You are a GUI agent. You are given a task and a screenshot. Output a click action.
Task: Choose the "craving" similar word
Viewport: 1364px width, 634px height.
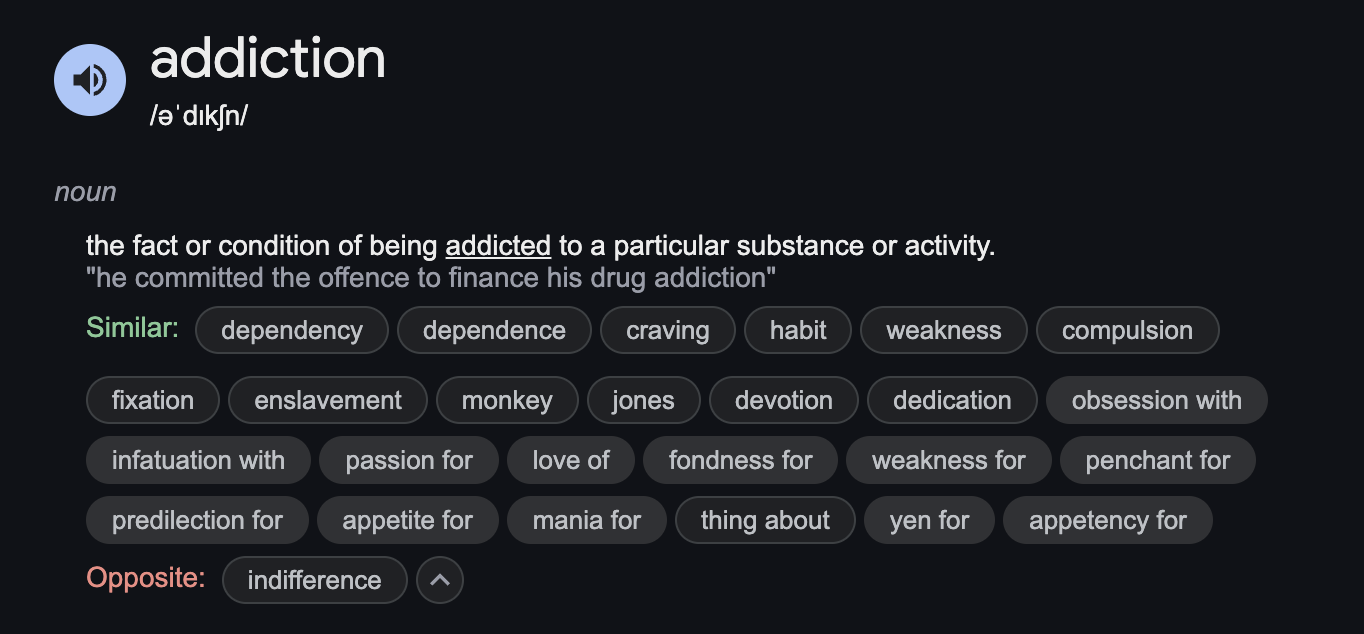click(668, 330)
